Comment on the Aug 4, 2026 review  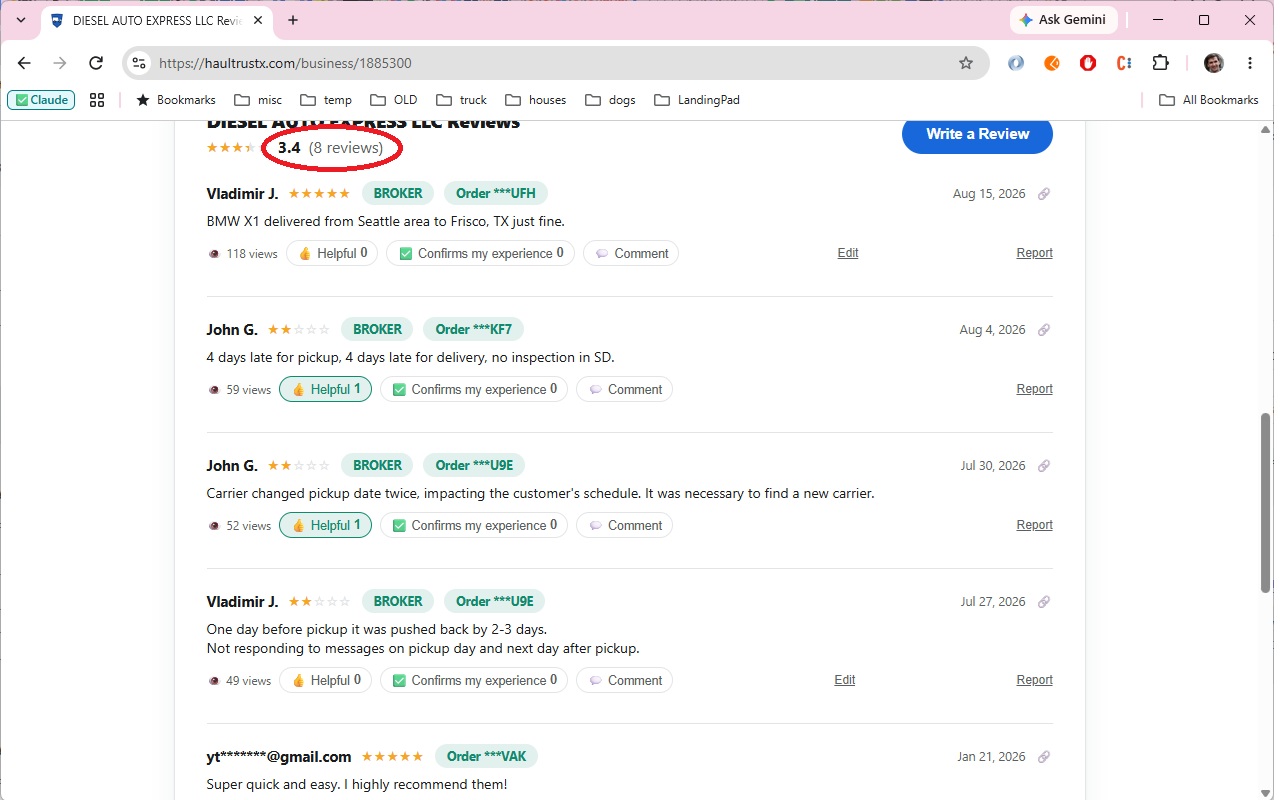(x=625, y=389)
